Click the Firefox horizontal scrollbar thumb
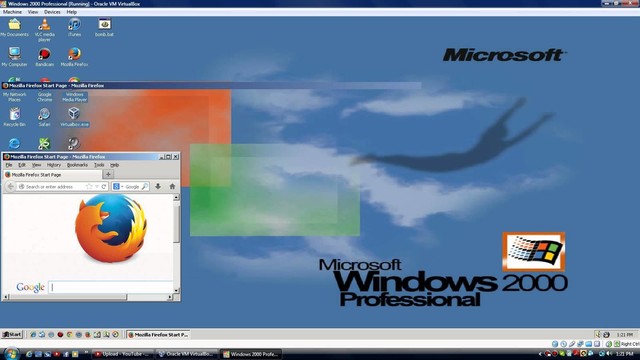640x360 pixels. click(x=68, y=298)
